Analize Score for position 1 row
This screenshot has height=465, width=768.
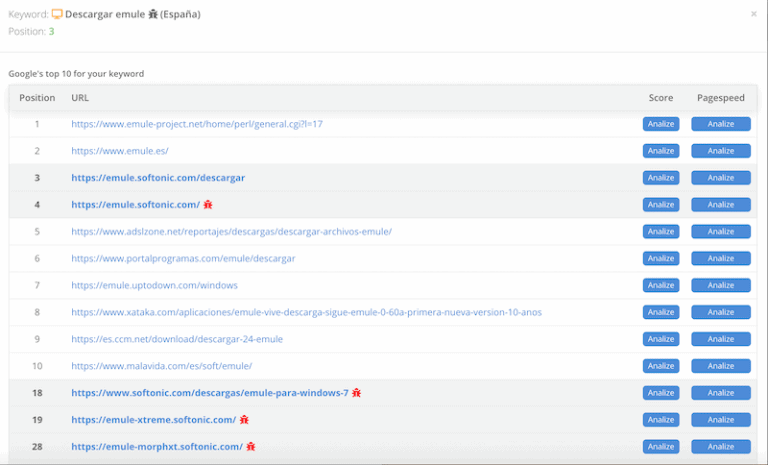point(661,124)
